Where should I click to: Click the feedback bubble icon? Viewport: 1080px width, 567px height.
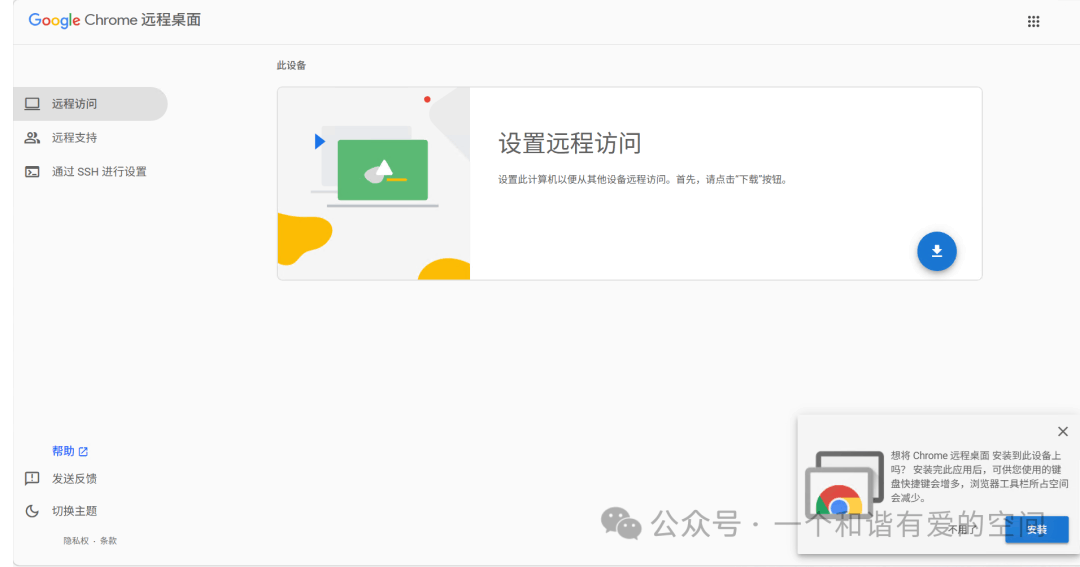(x=32, y=478)
